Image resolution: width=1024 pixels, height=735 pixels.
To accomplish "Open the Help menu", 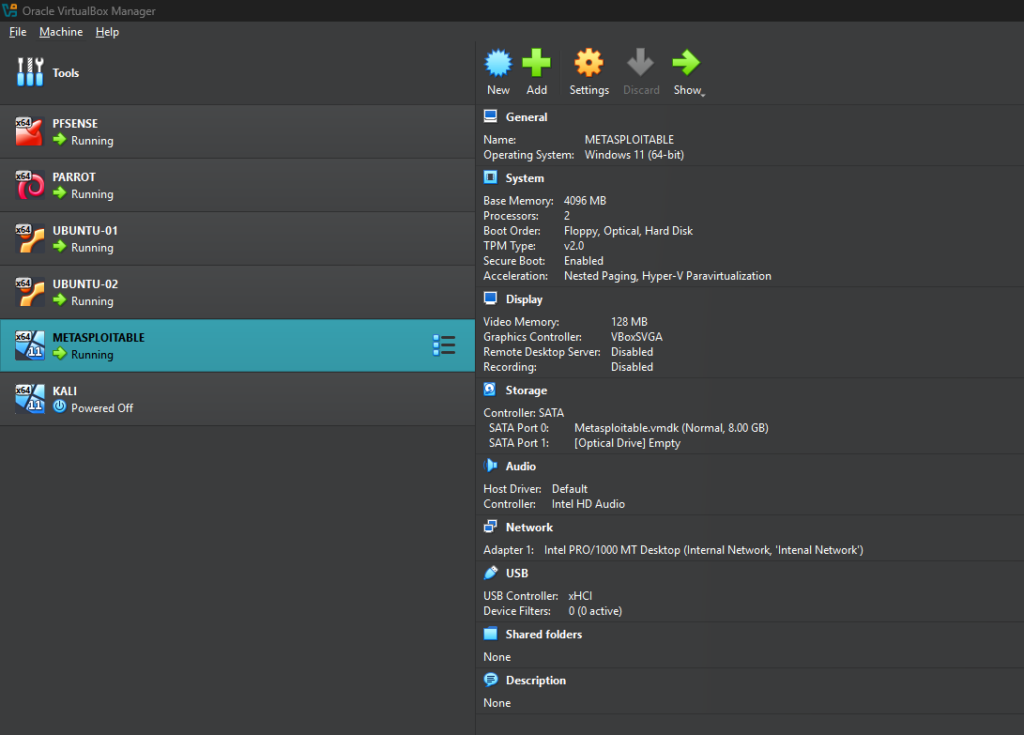I will tap(107, 32).
